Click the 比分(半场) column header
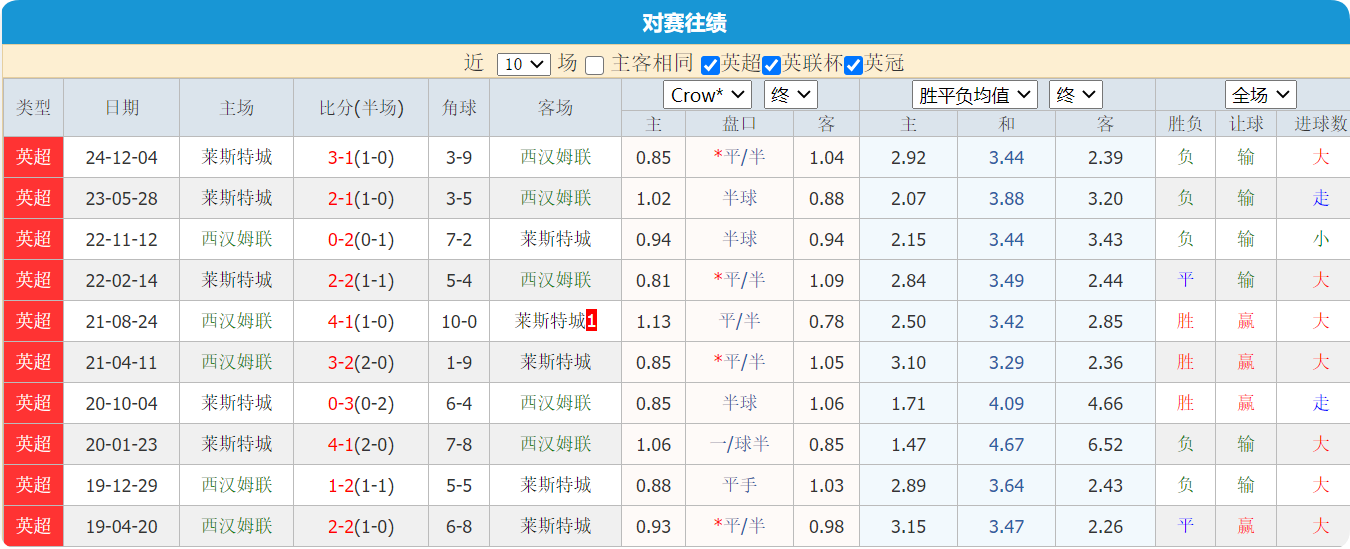 [361, 108]
